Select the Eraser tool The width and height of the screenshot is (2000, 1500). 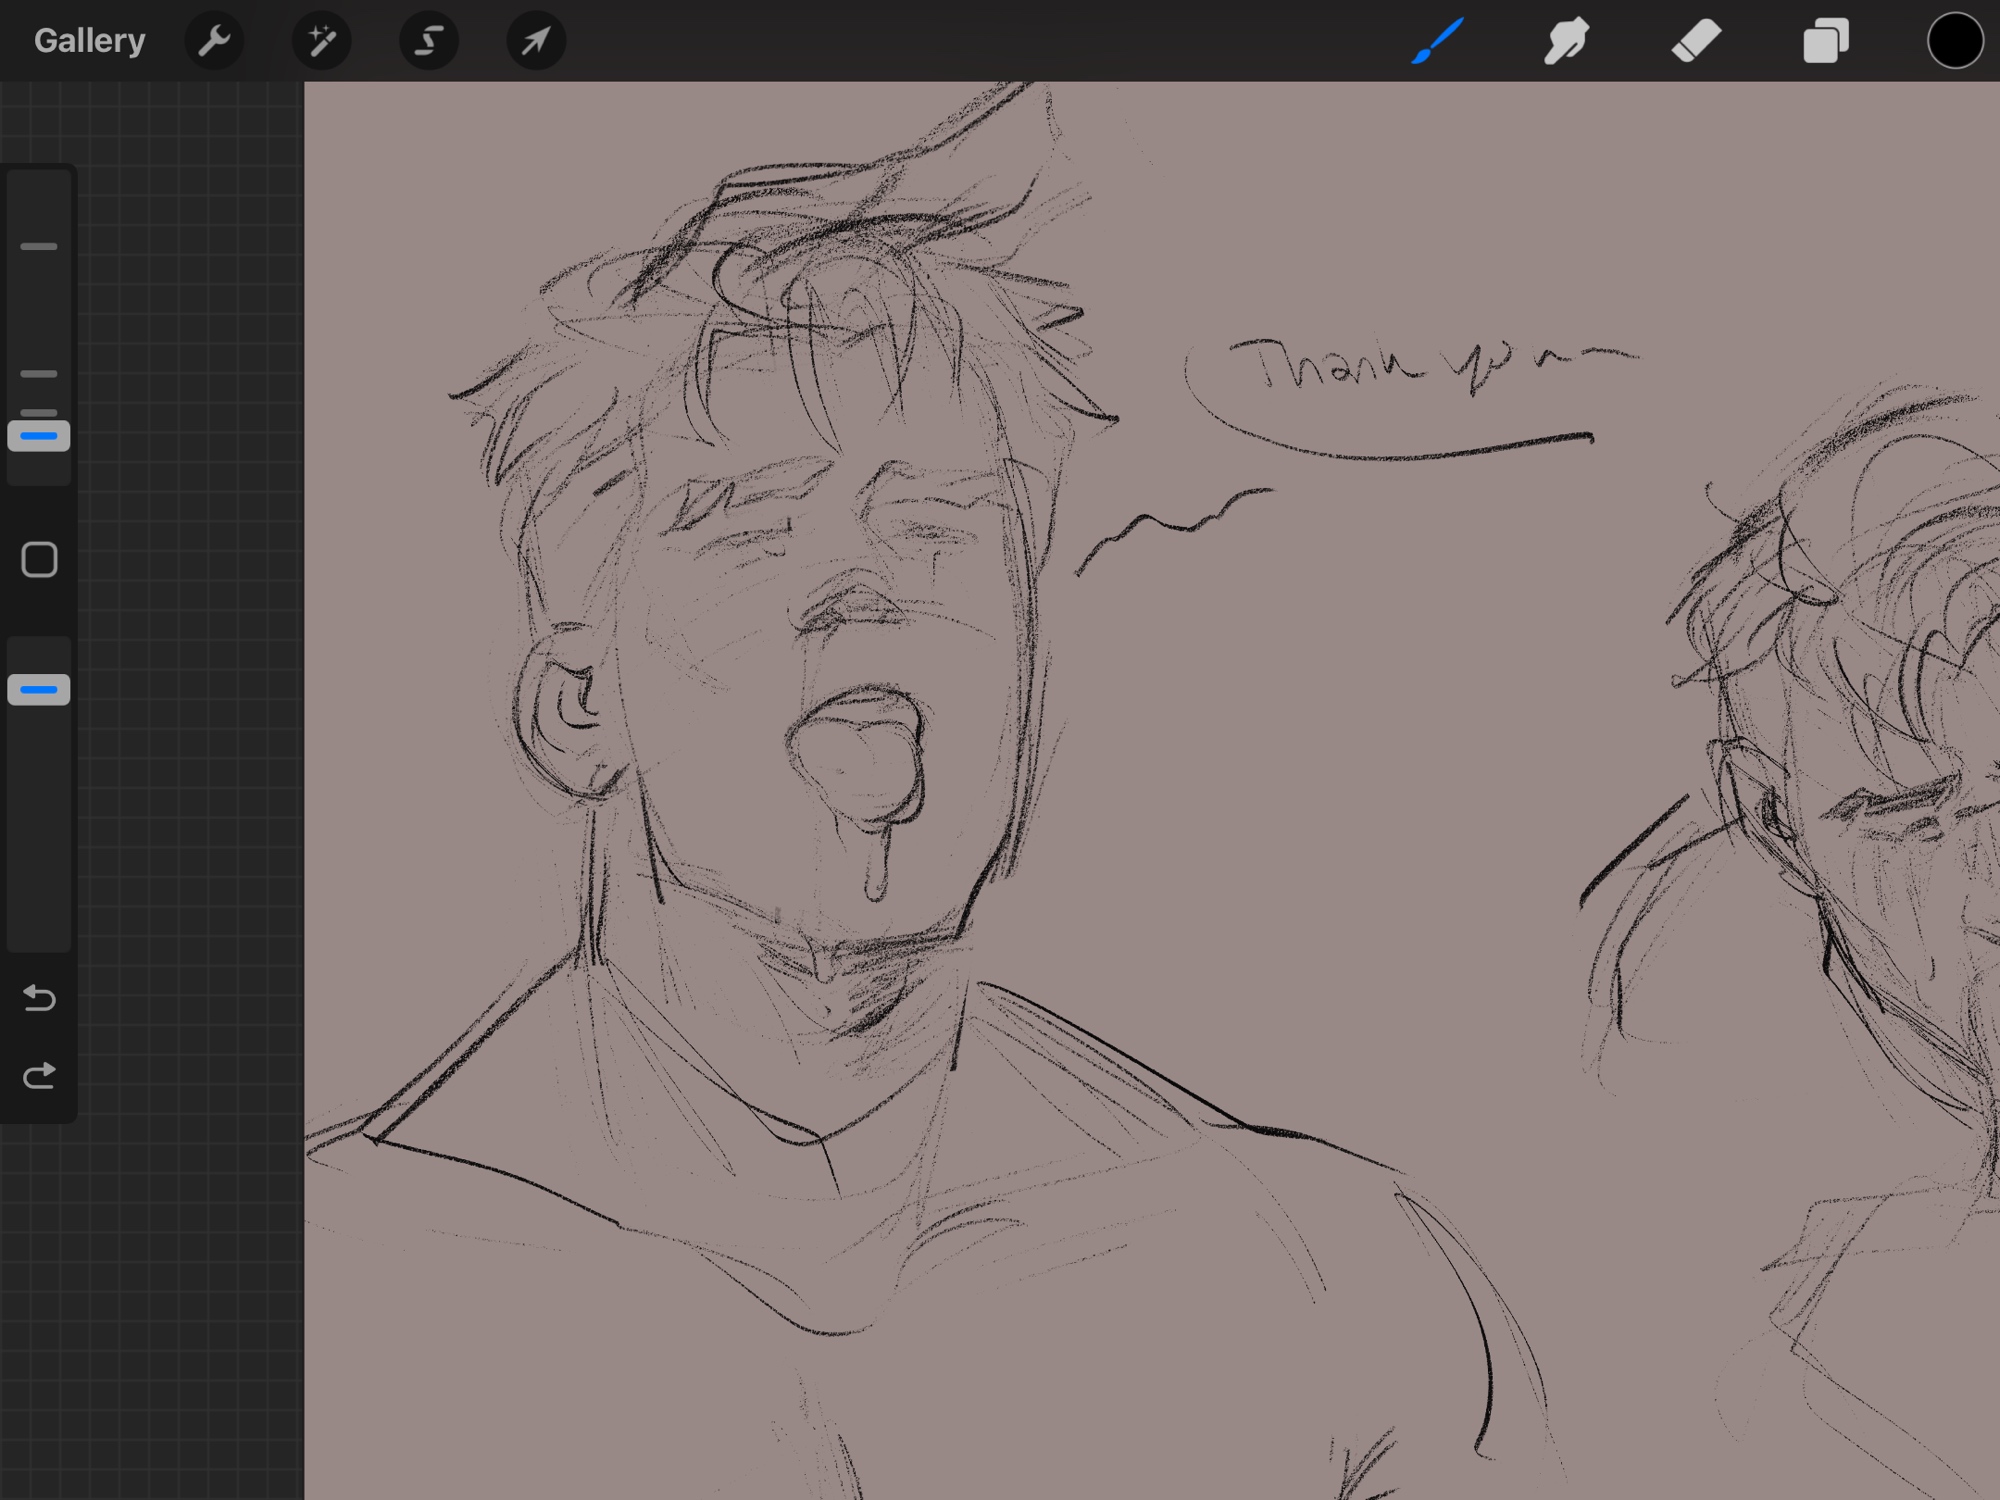click(x=1696, y=41)
